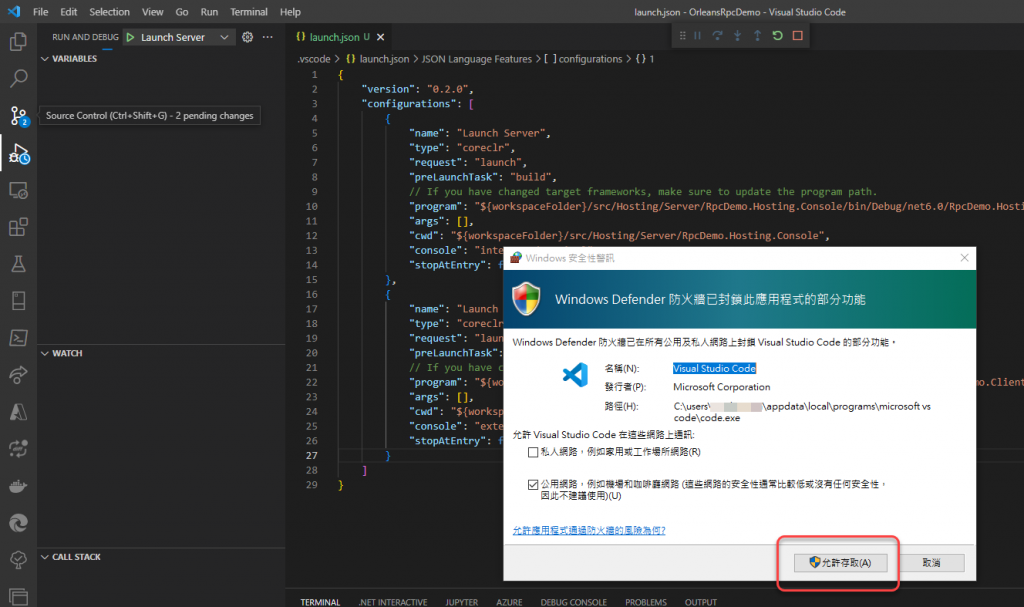Close the launch.json editor tab
The height and width of the screenshot is (607, 1024).
point(381,37)
